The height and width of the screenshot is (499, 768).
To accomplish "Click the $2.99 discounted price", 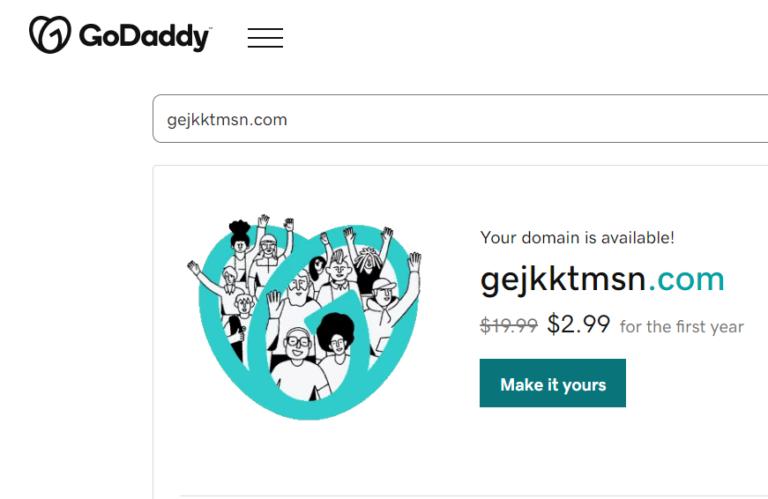I will 578,325.
